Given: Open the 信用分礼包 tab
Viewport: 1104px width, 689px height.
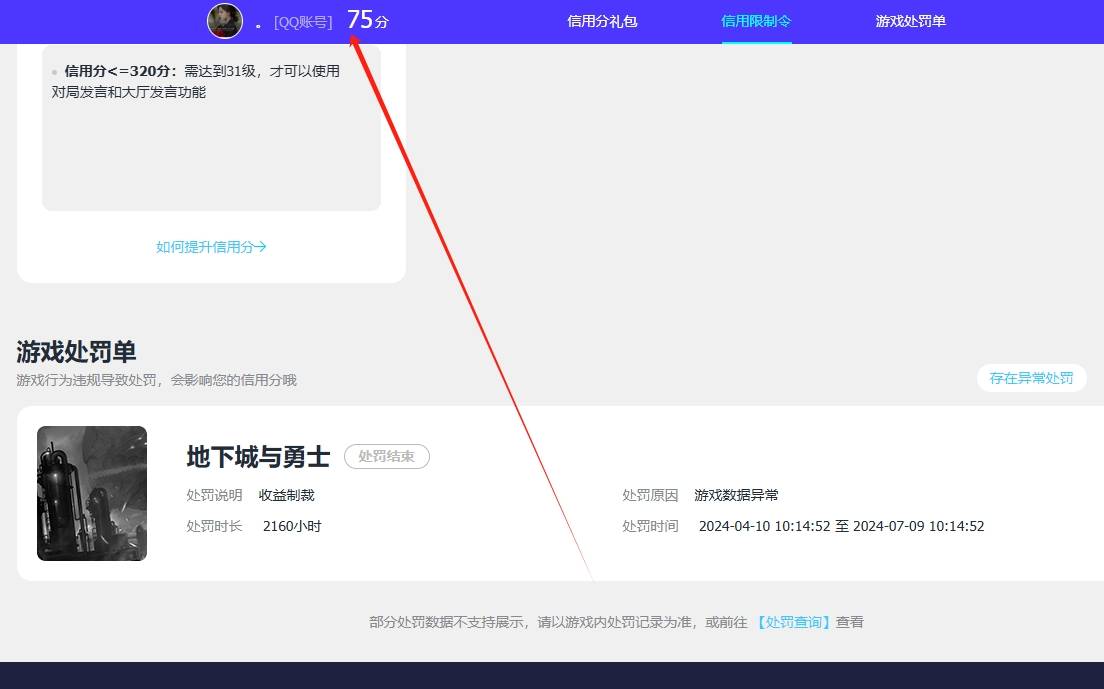Looking at the screenshot, I should (x=601, y=21).
